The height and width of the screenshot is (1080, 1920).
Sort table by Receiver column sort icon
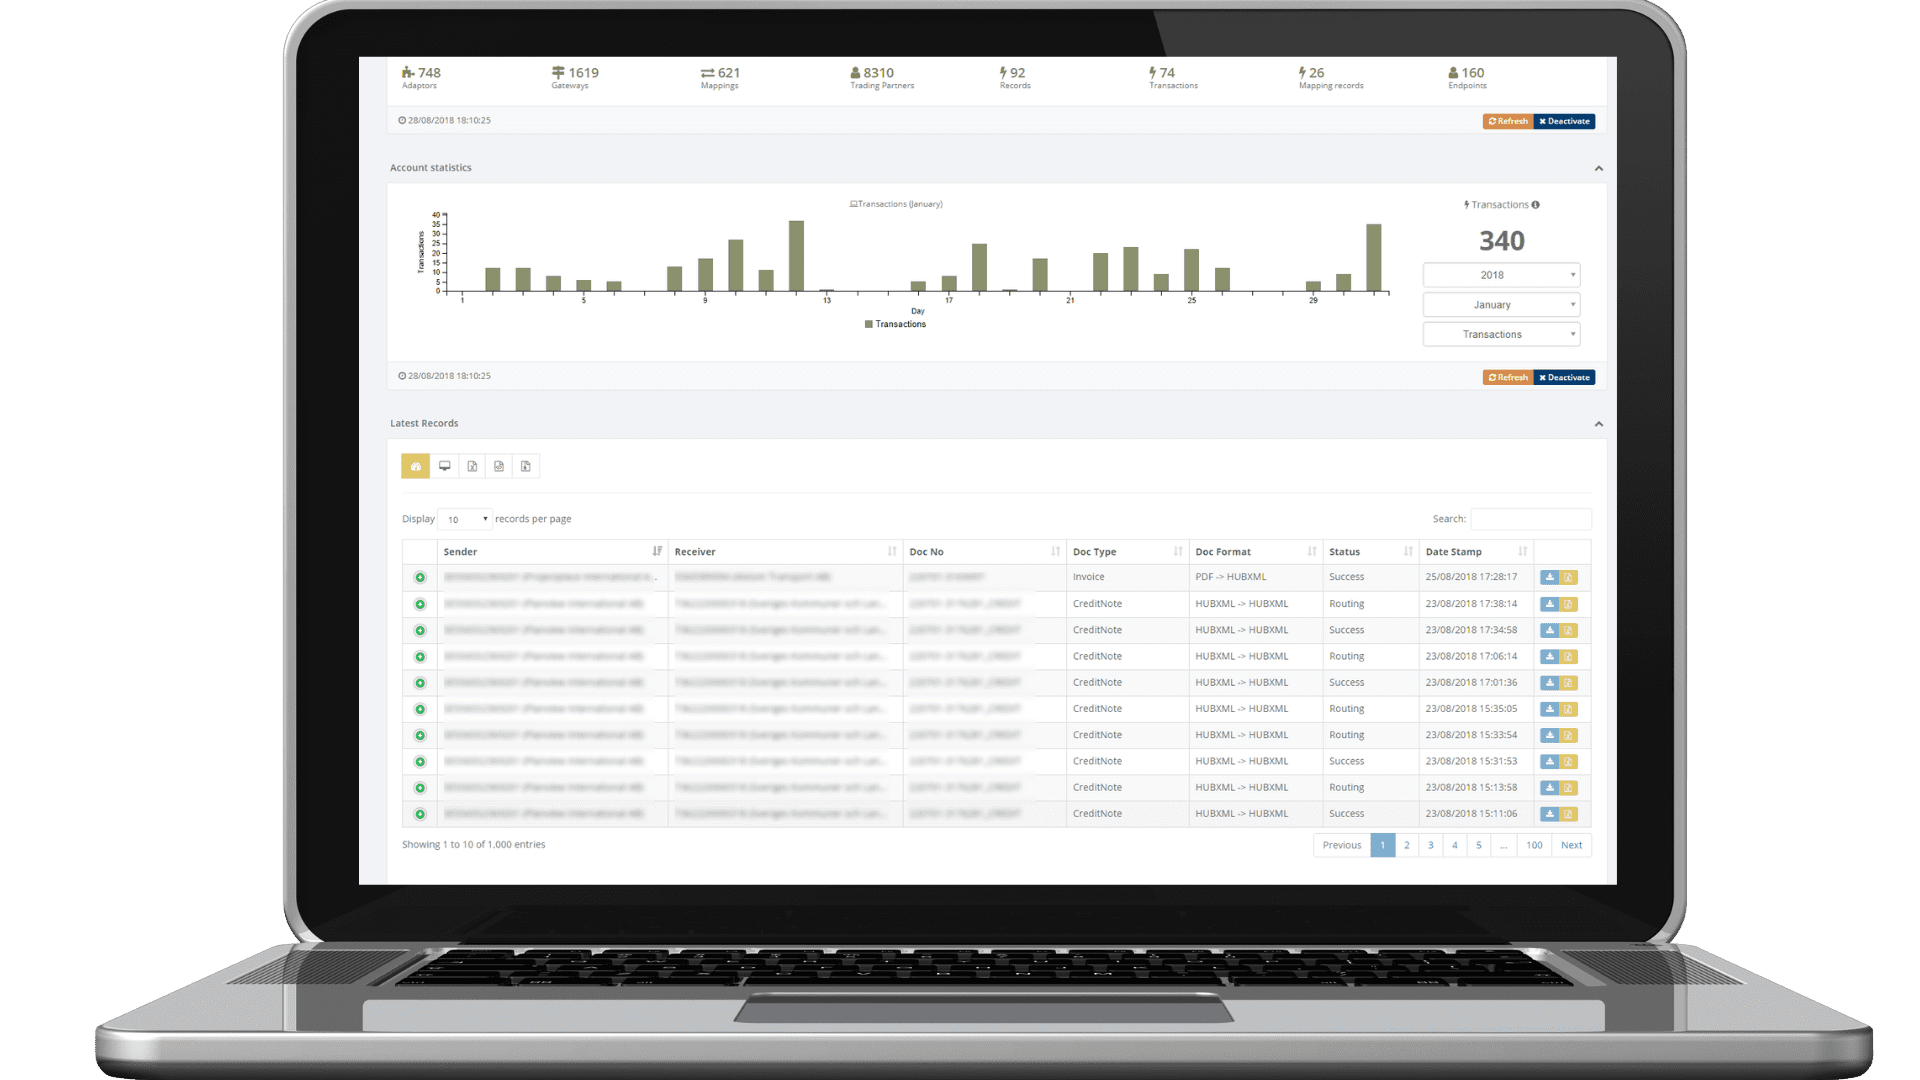tap(892, 551)
